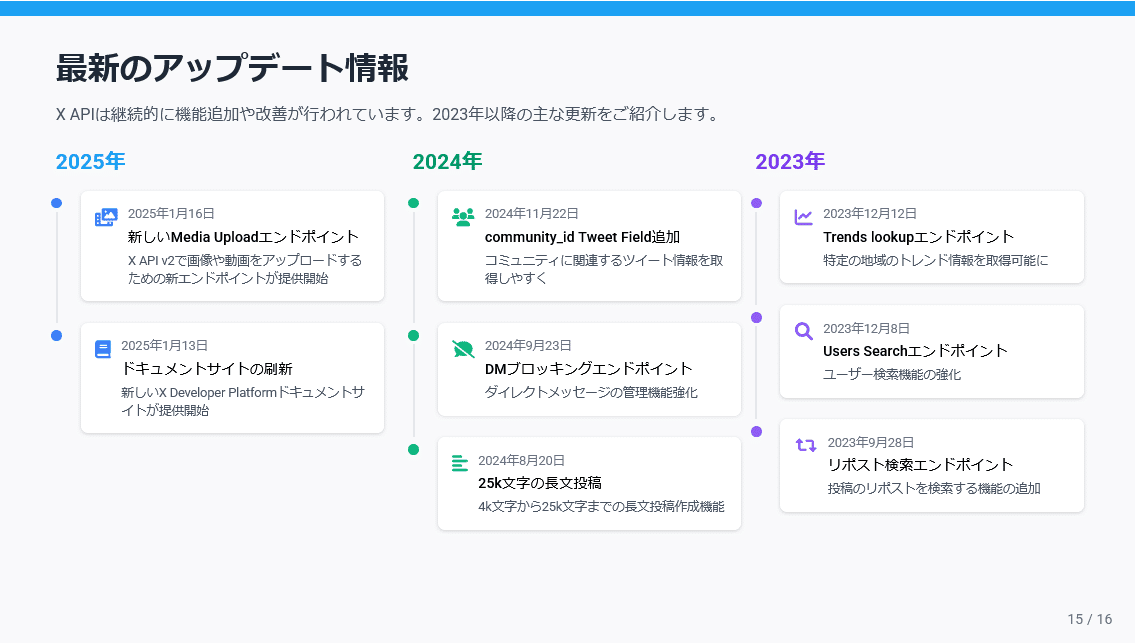Click the date 2023年9月28日
This screenshot has height=643, width=1135.
click(871, 442)
